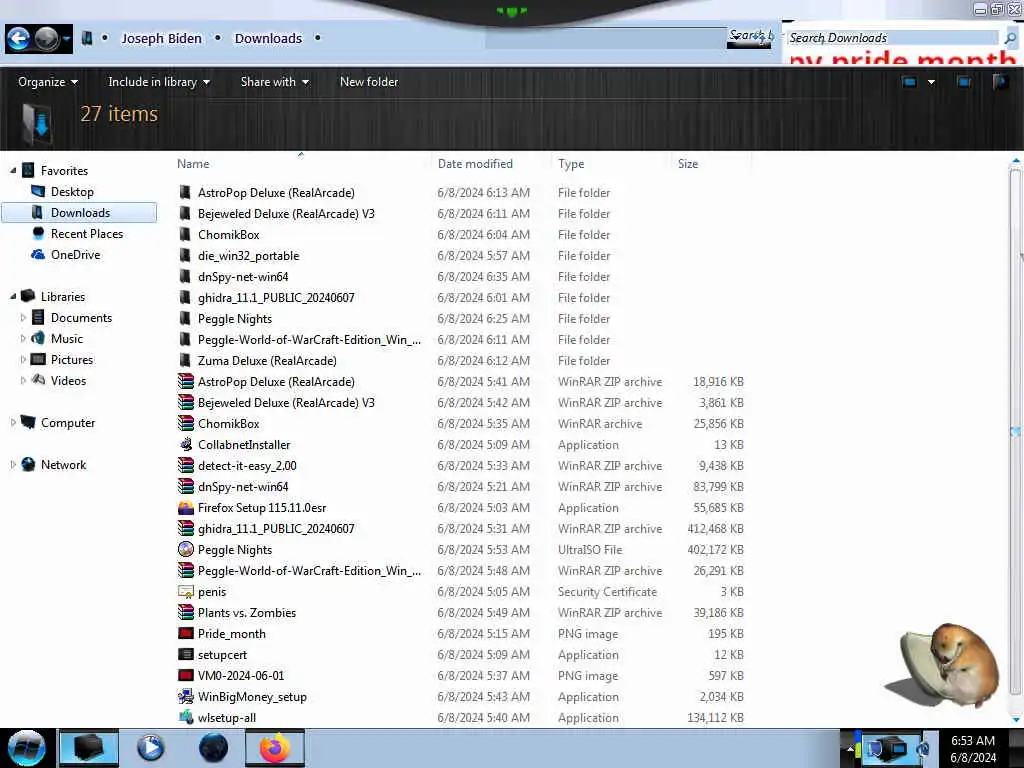This screenshot has height=768, width=1024.
Task: Expand the Videos library node
Action: coord(24,381)
